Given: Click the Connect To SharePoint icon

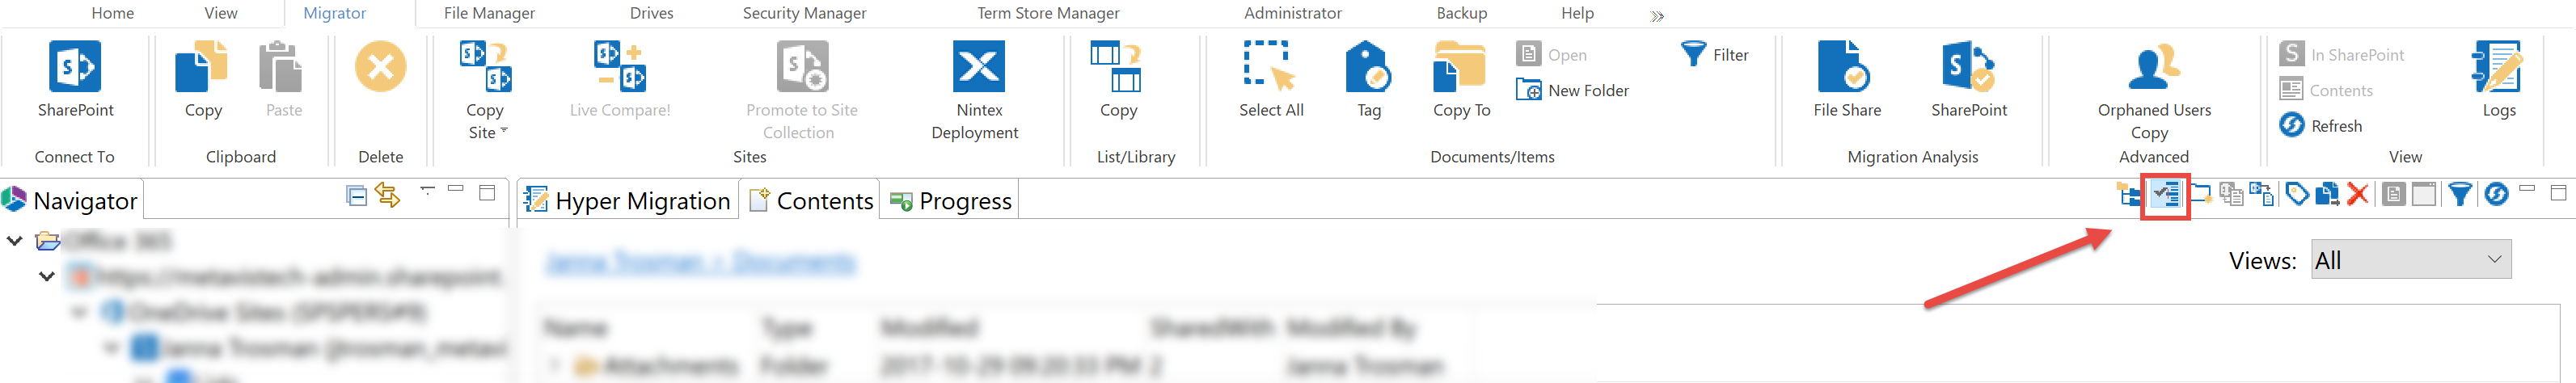Looking at the screenshot, I should (75, 67).
